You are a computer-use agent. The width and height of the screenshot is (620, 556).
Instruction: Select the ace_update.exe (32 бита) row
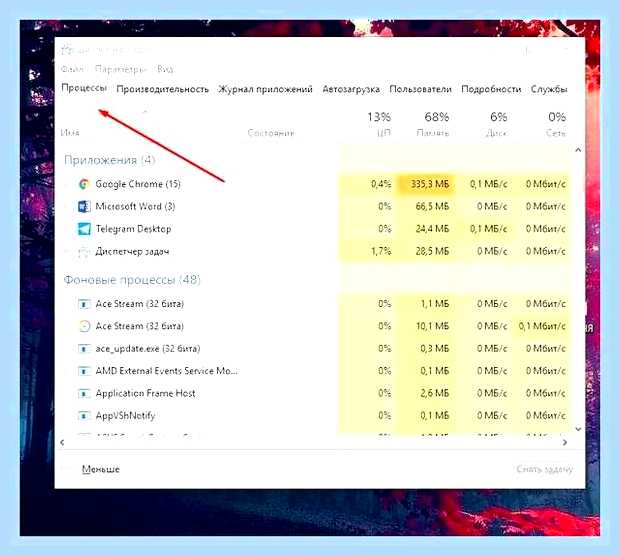pos(315,349)
